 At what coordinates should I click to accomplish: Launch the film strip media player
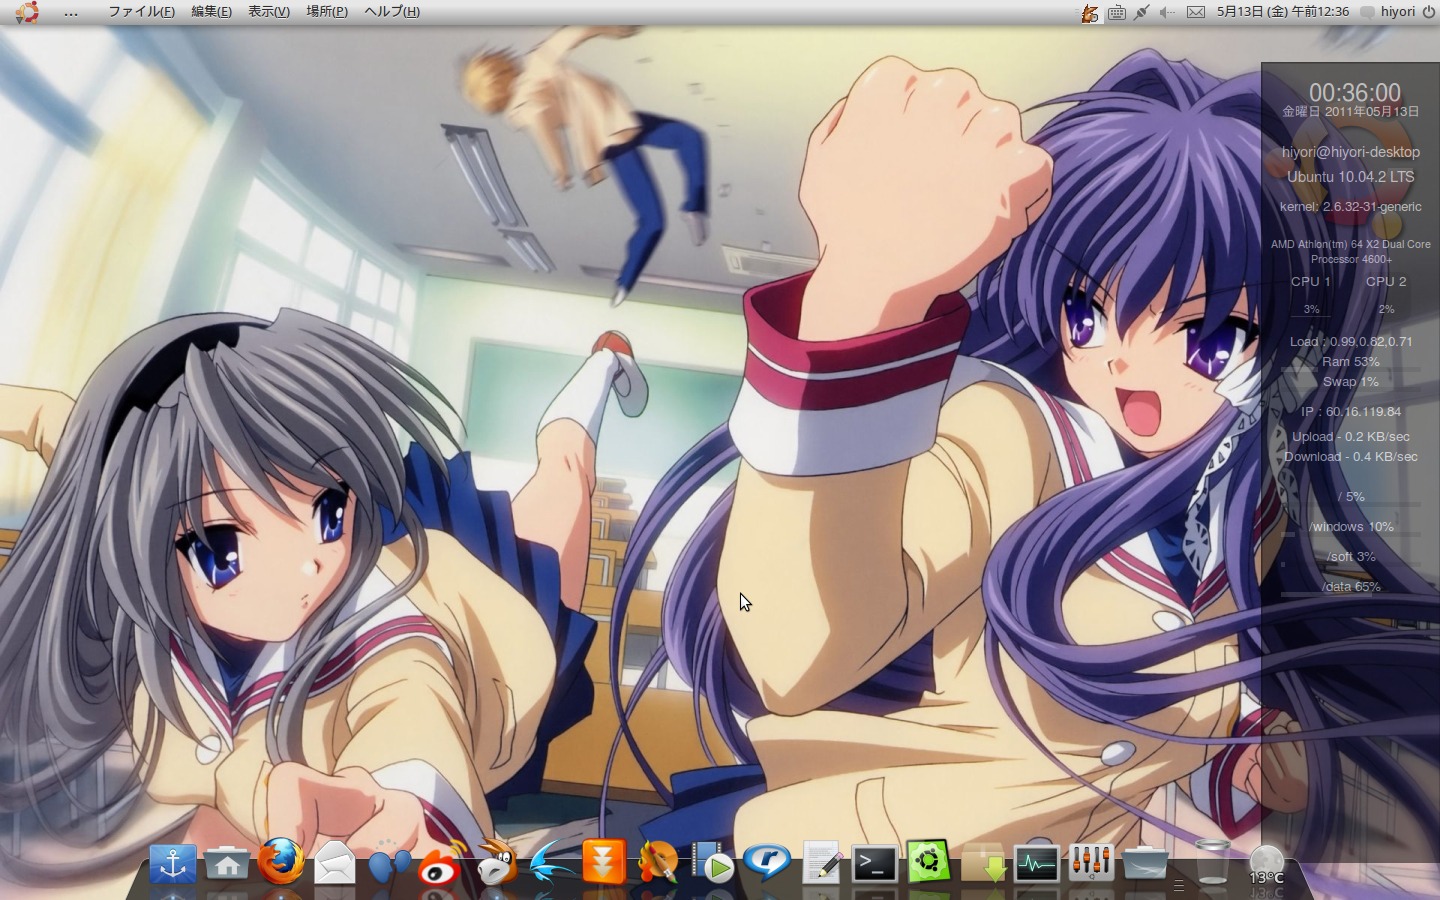712,863
